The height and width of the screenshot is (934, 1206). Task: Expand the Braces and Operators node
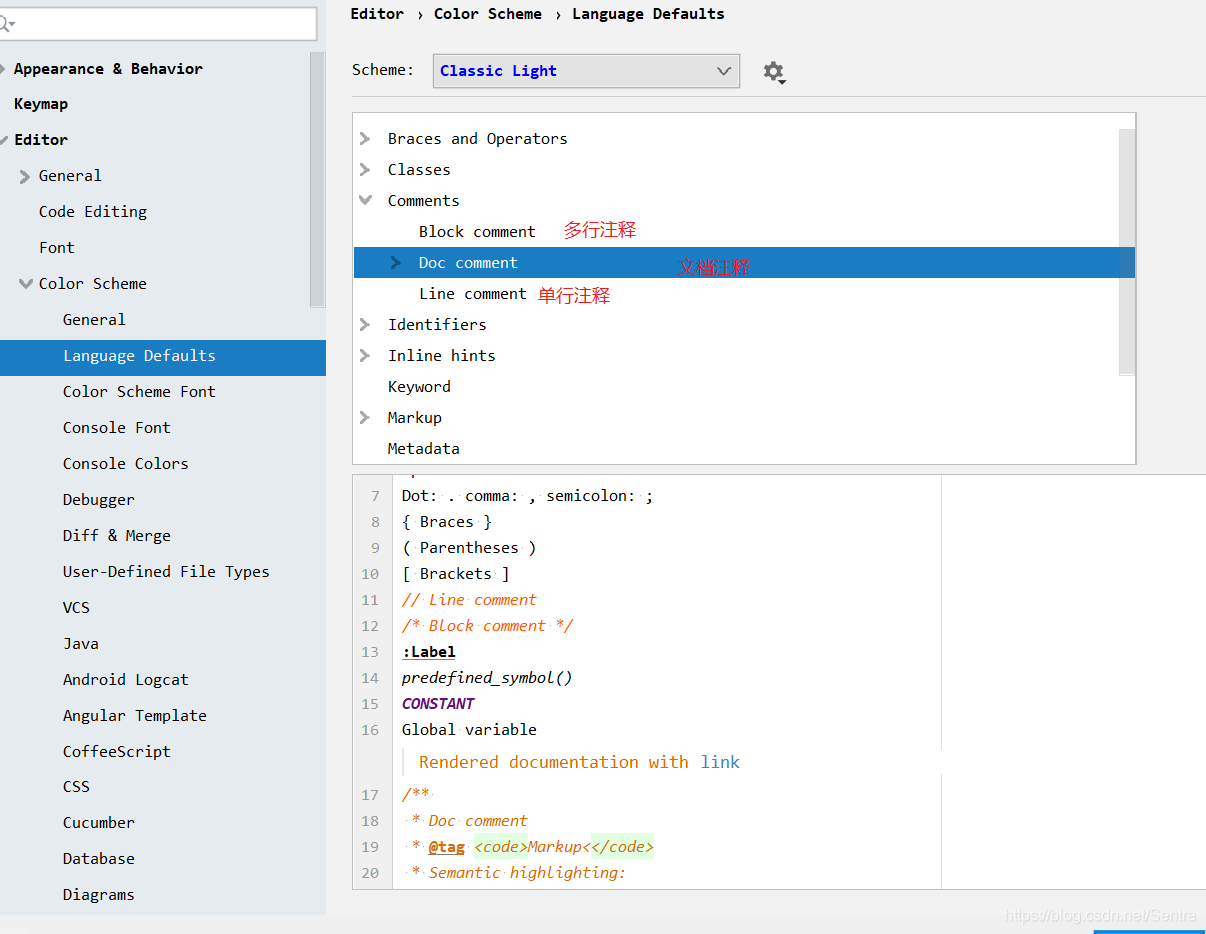coord(365,138)
